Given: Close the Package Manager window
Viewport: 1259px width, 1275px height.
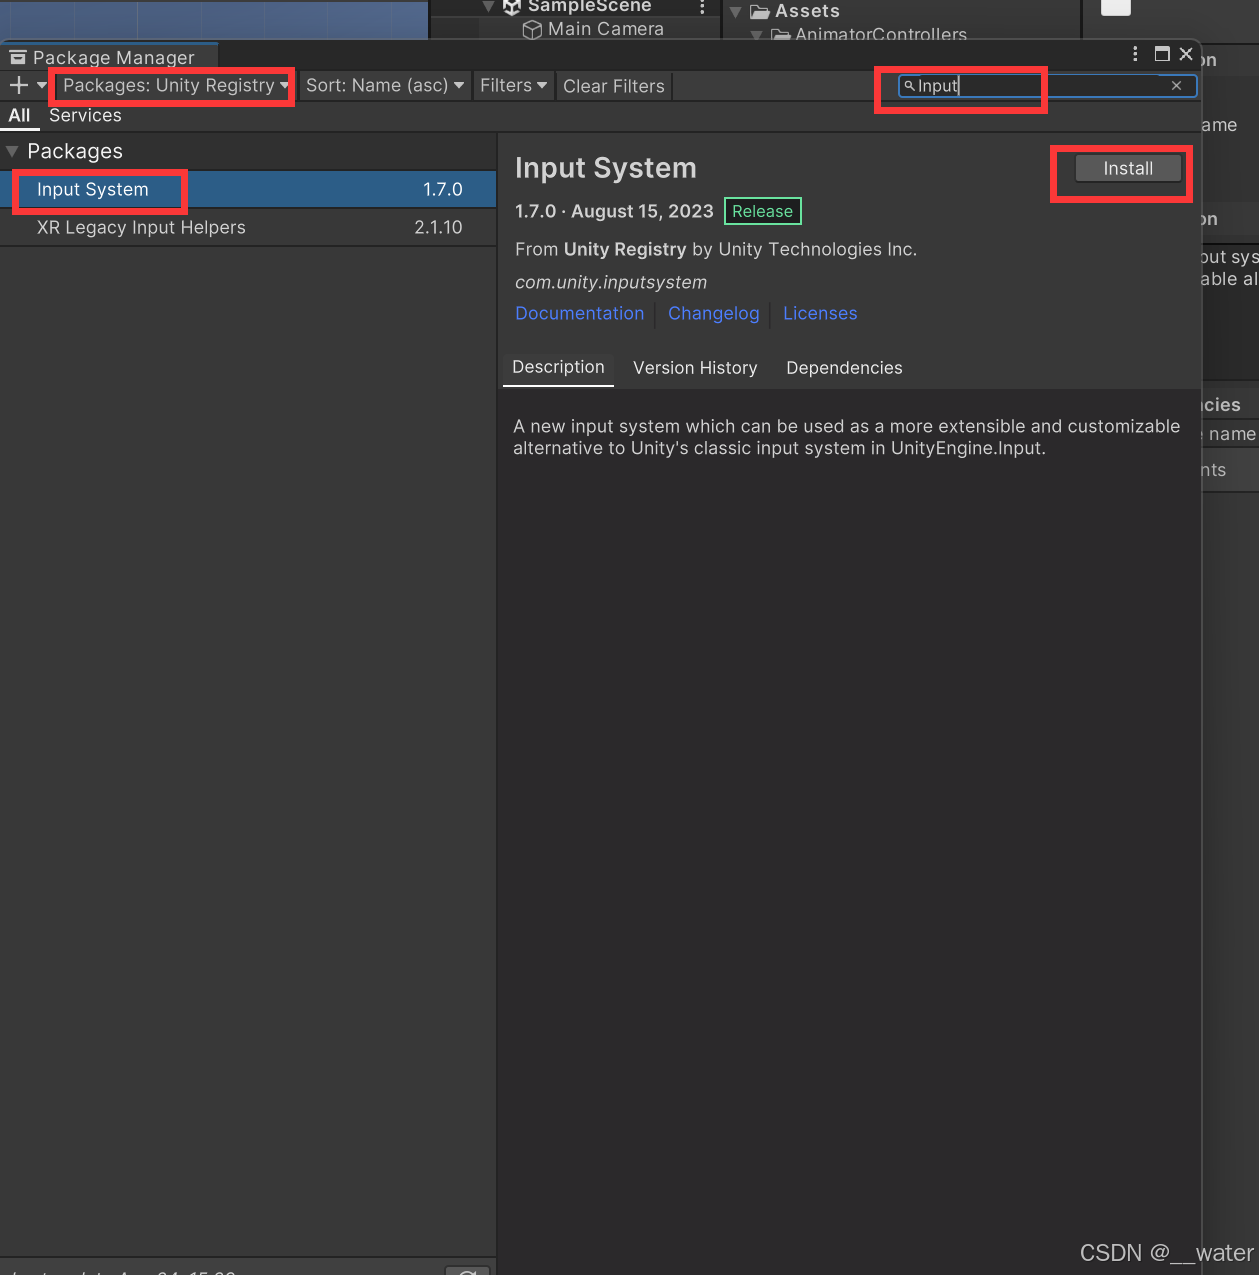Looking at the screenshot, I should (1186, 54).
